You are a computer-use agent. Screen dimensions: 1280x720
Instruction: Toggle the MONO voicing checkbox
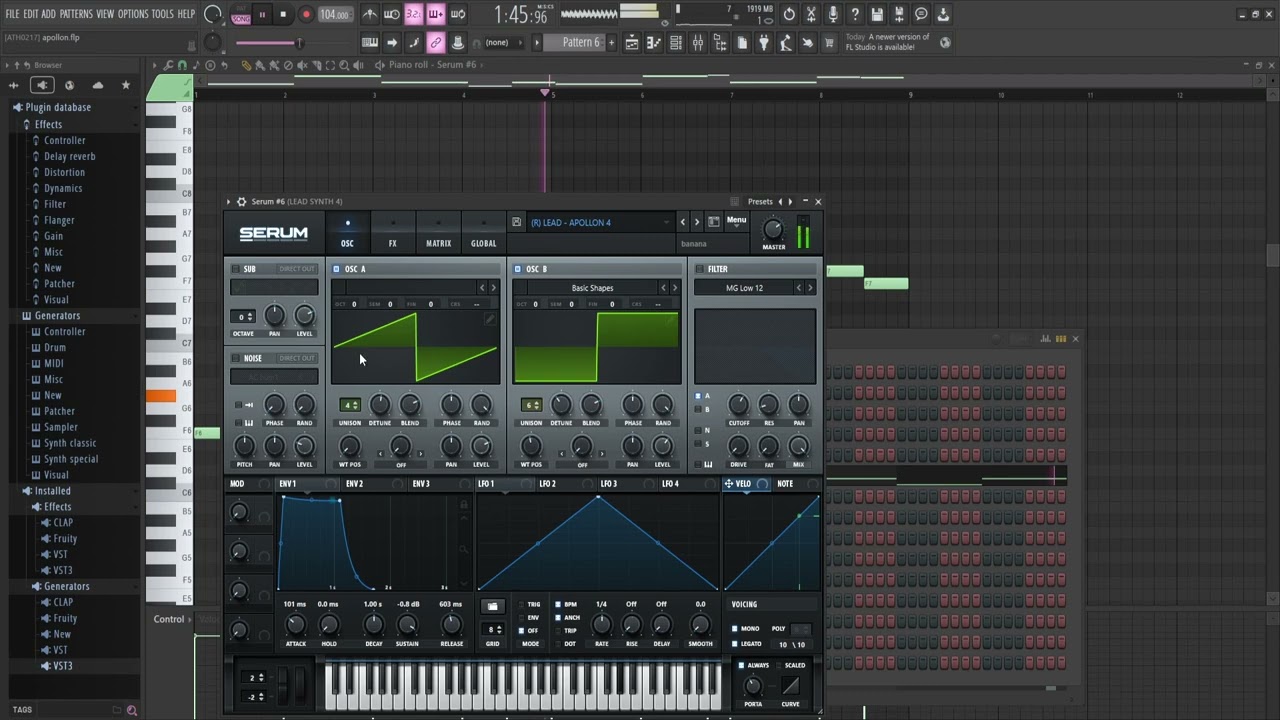[734, 629]
